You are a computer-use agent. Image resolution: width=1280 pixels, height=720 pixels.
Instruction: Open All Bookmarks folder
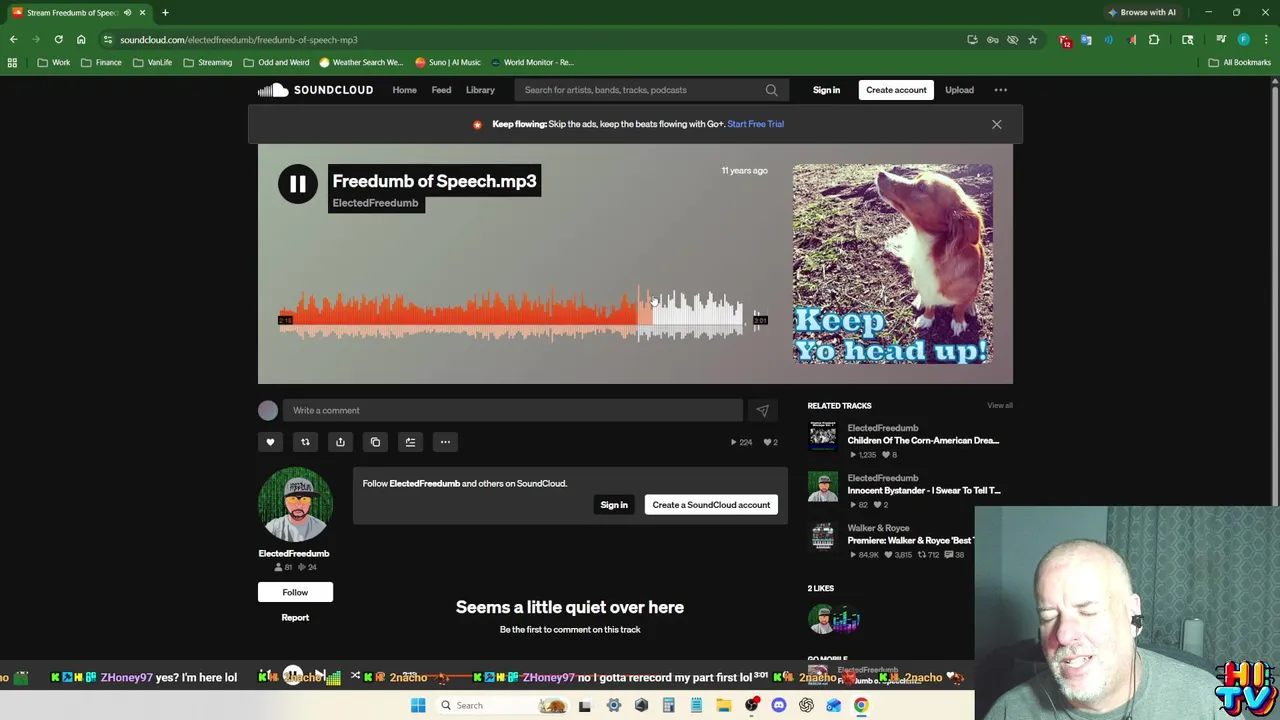click(x=1239, y=62)
